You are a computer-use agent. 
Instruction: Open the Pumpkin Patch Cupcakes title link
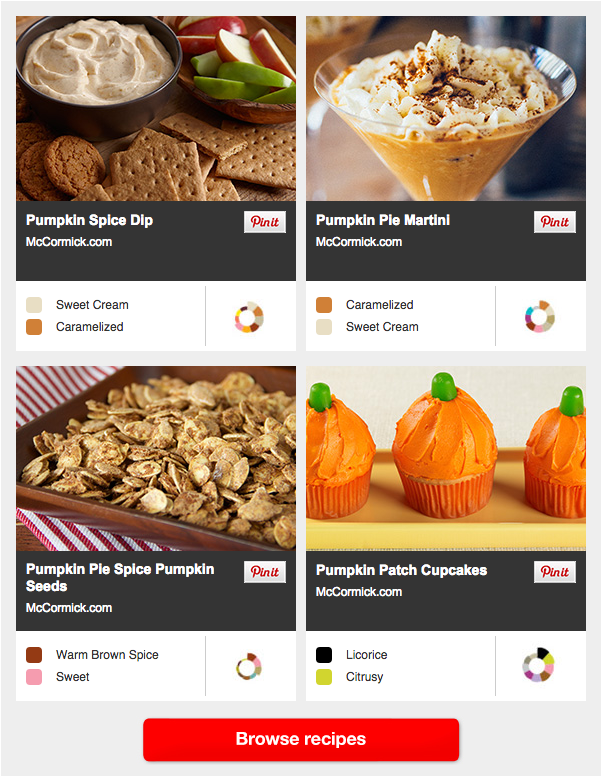401,570
